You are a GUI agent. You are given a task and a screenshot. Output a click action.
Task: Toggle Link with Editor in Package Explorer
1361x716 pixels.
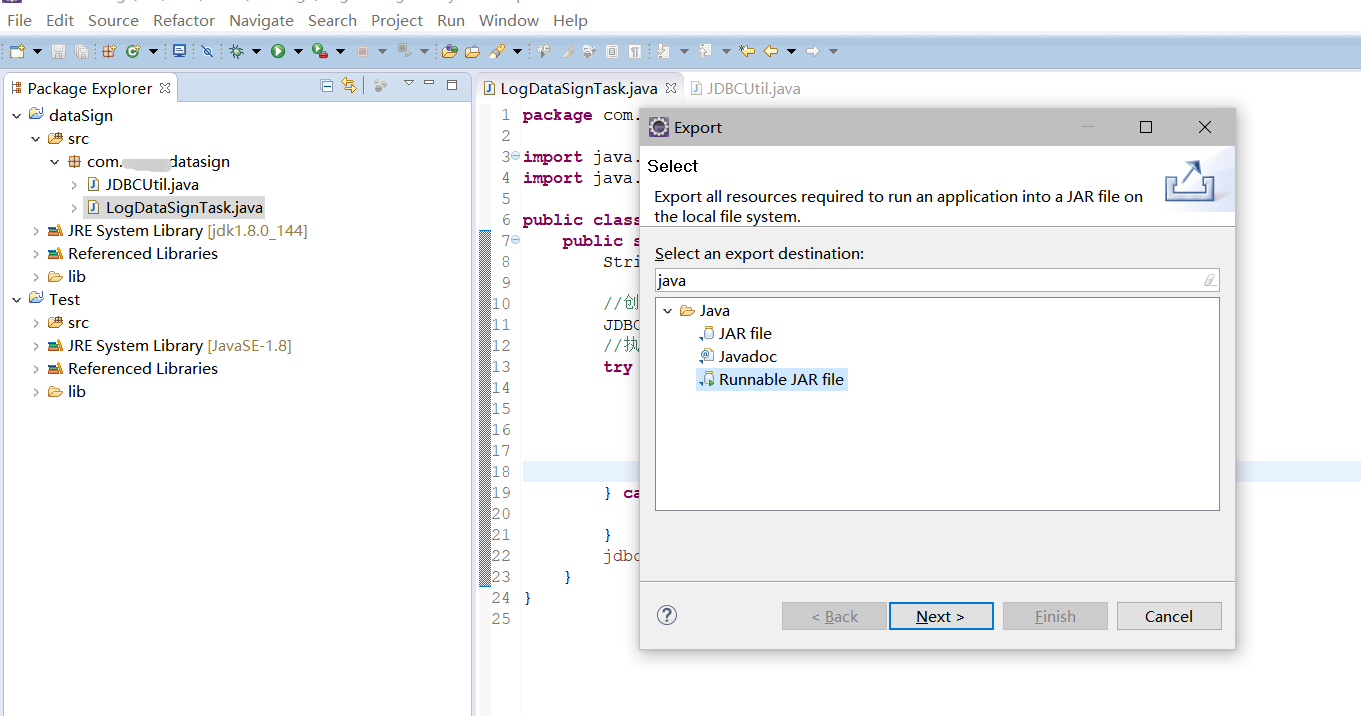pos(349,86)
